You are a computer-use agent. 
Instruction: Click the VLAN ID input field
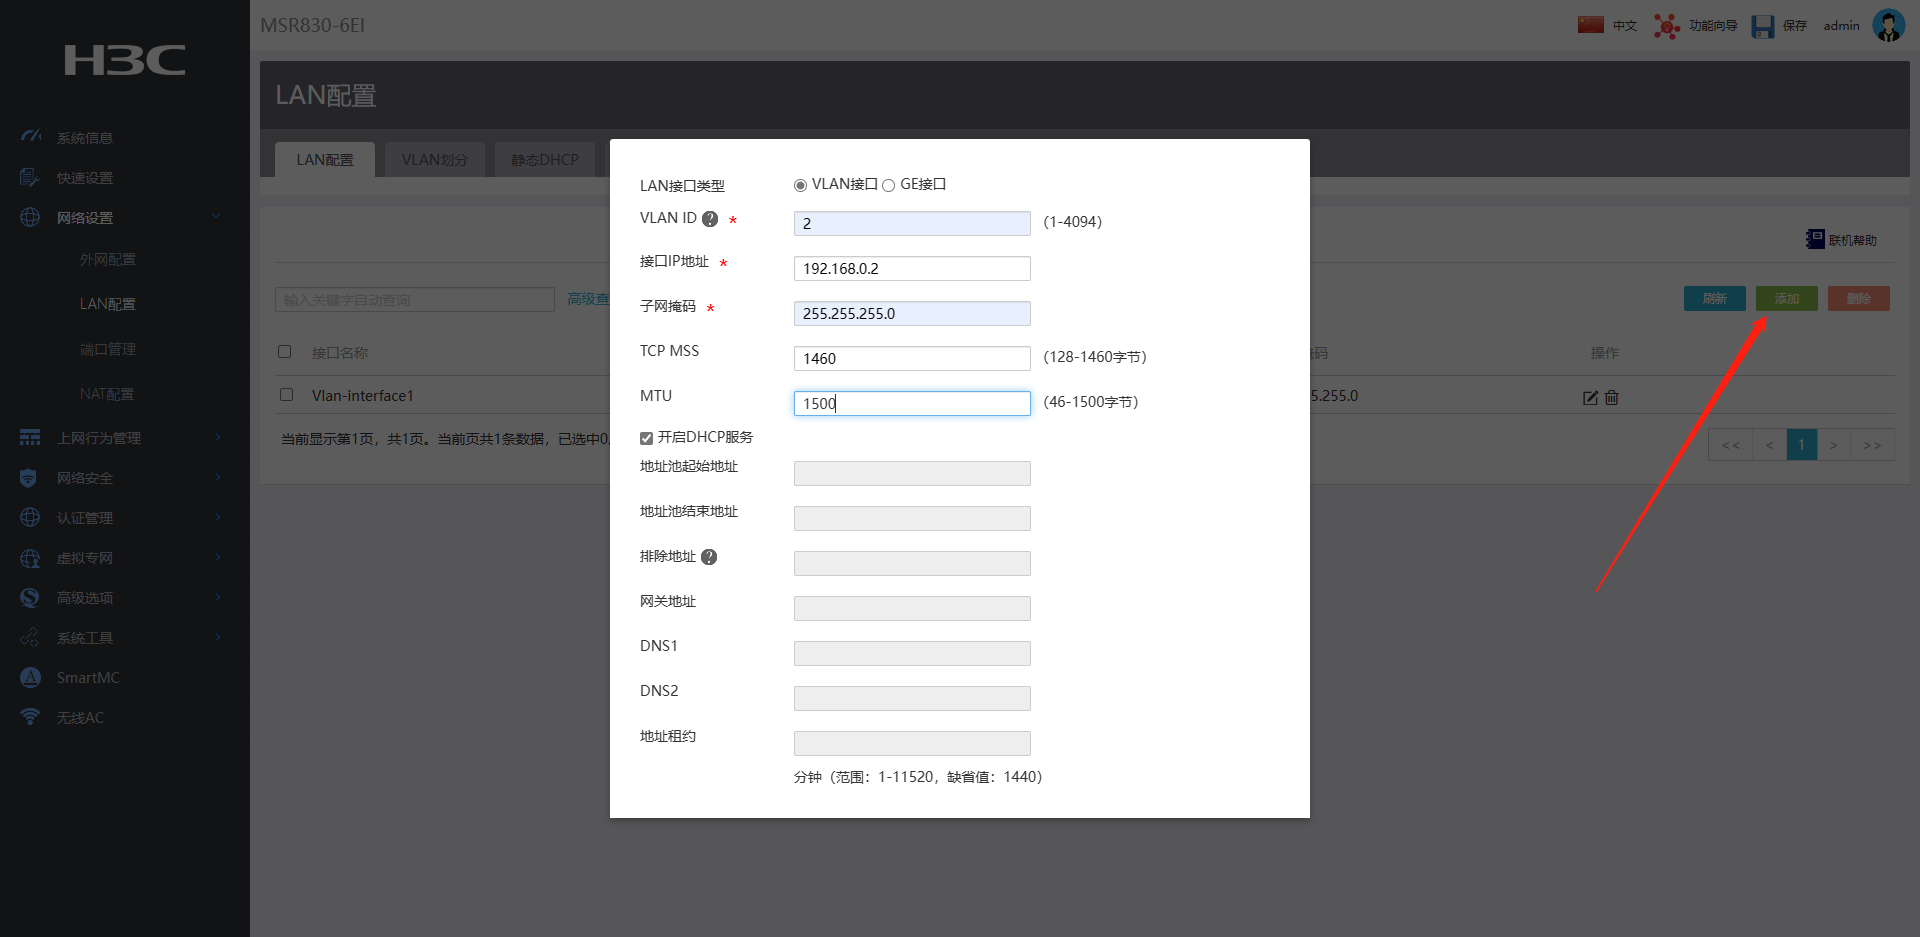912,223
